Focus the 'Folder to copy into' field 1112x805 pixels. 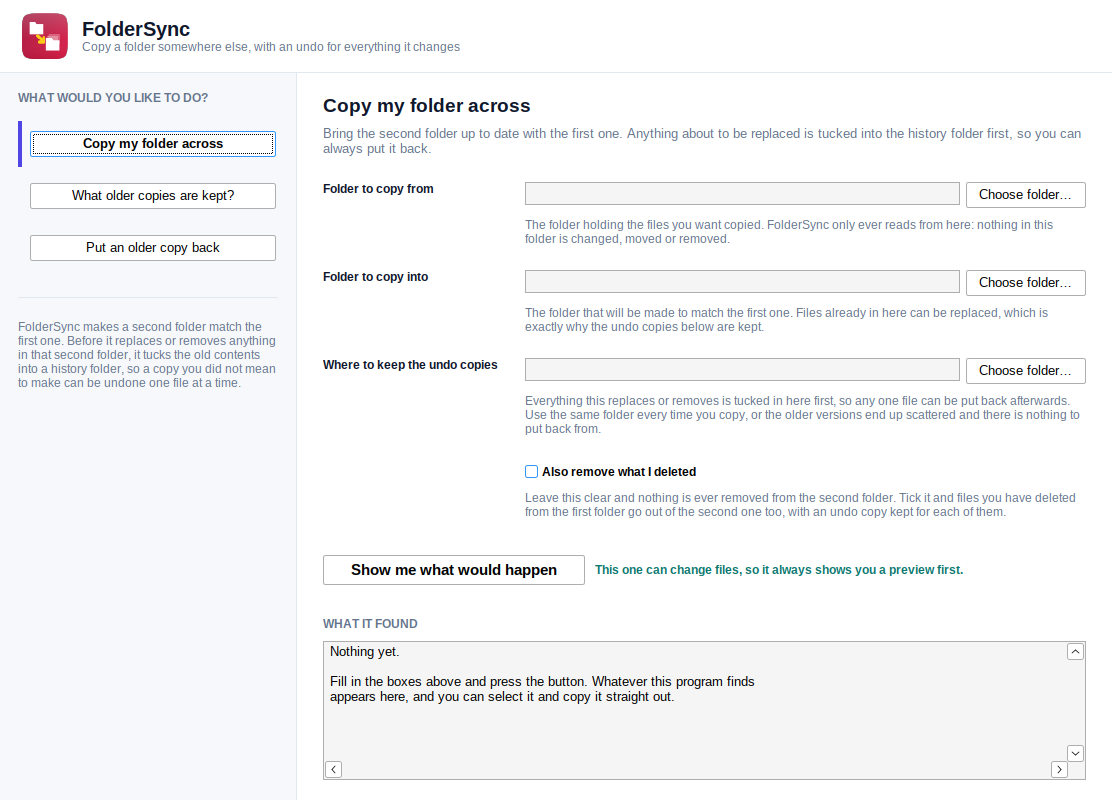tap(742, 282)
